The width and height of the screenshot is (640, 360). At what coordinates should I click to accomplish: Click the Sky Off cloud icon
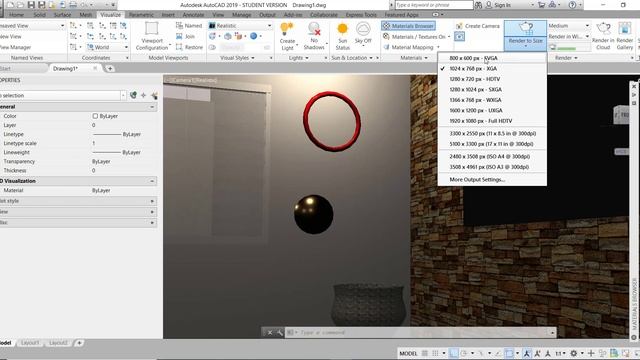tap(363, 29)
